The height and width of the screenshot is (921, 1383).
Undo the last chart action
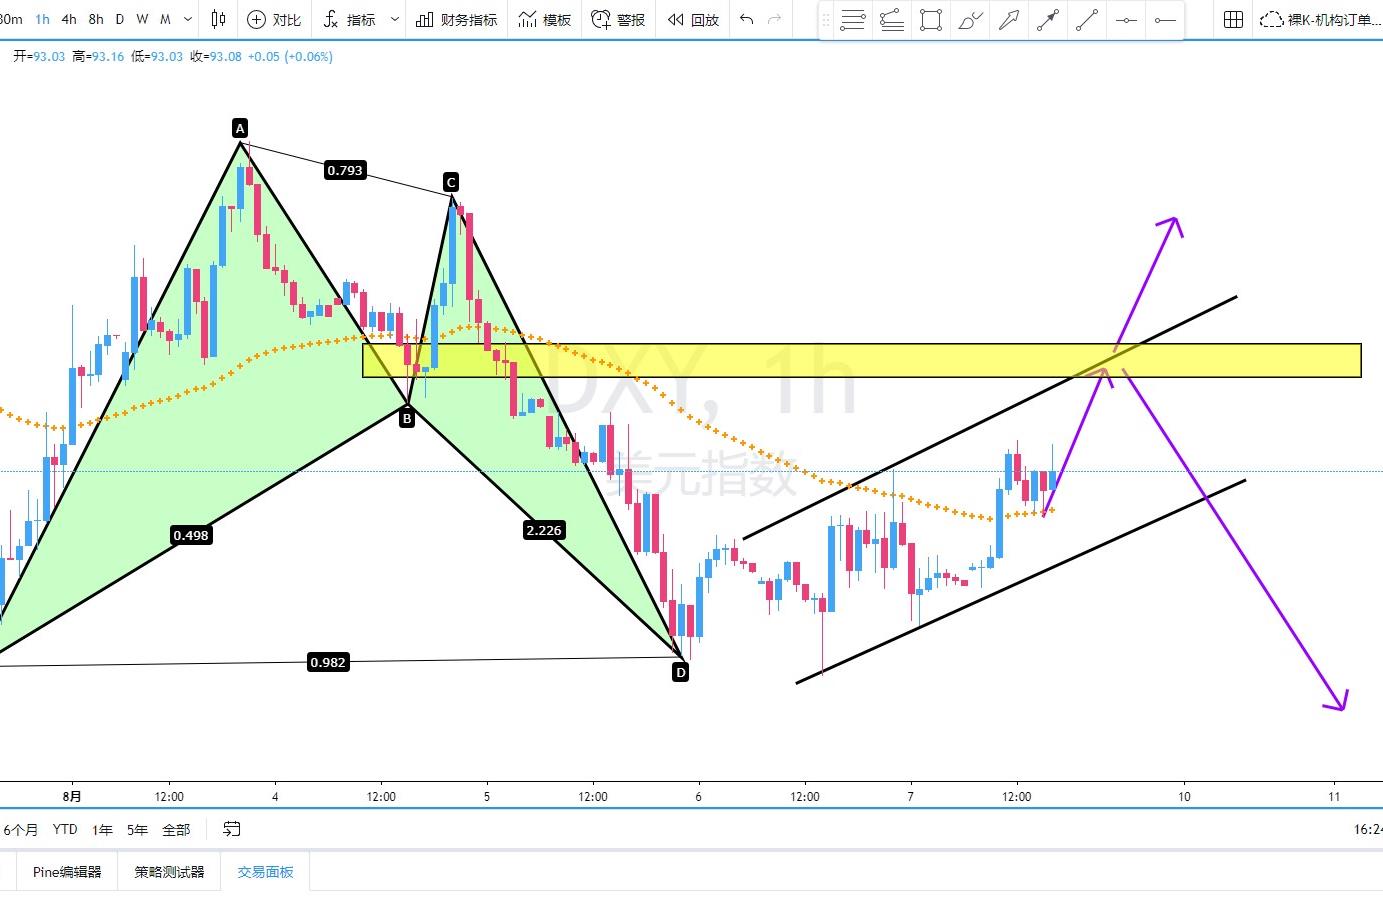point(746,19)
